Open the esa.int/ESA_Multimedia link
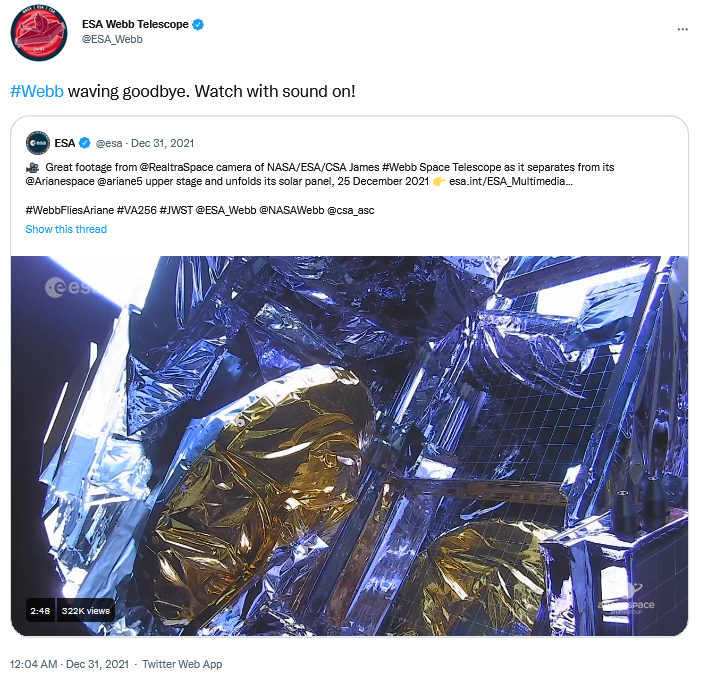The width and height of the screenshot is (709, 683). tap(511, 181)
